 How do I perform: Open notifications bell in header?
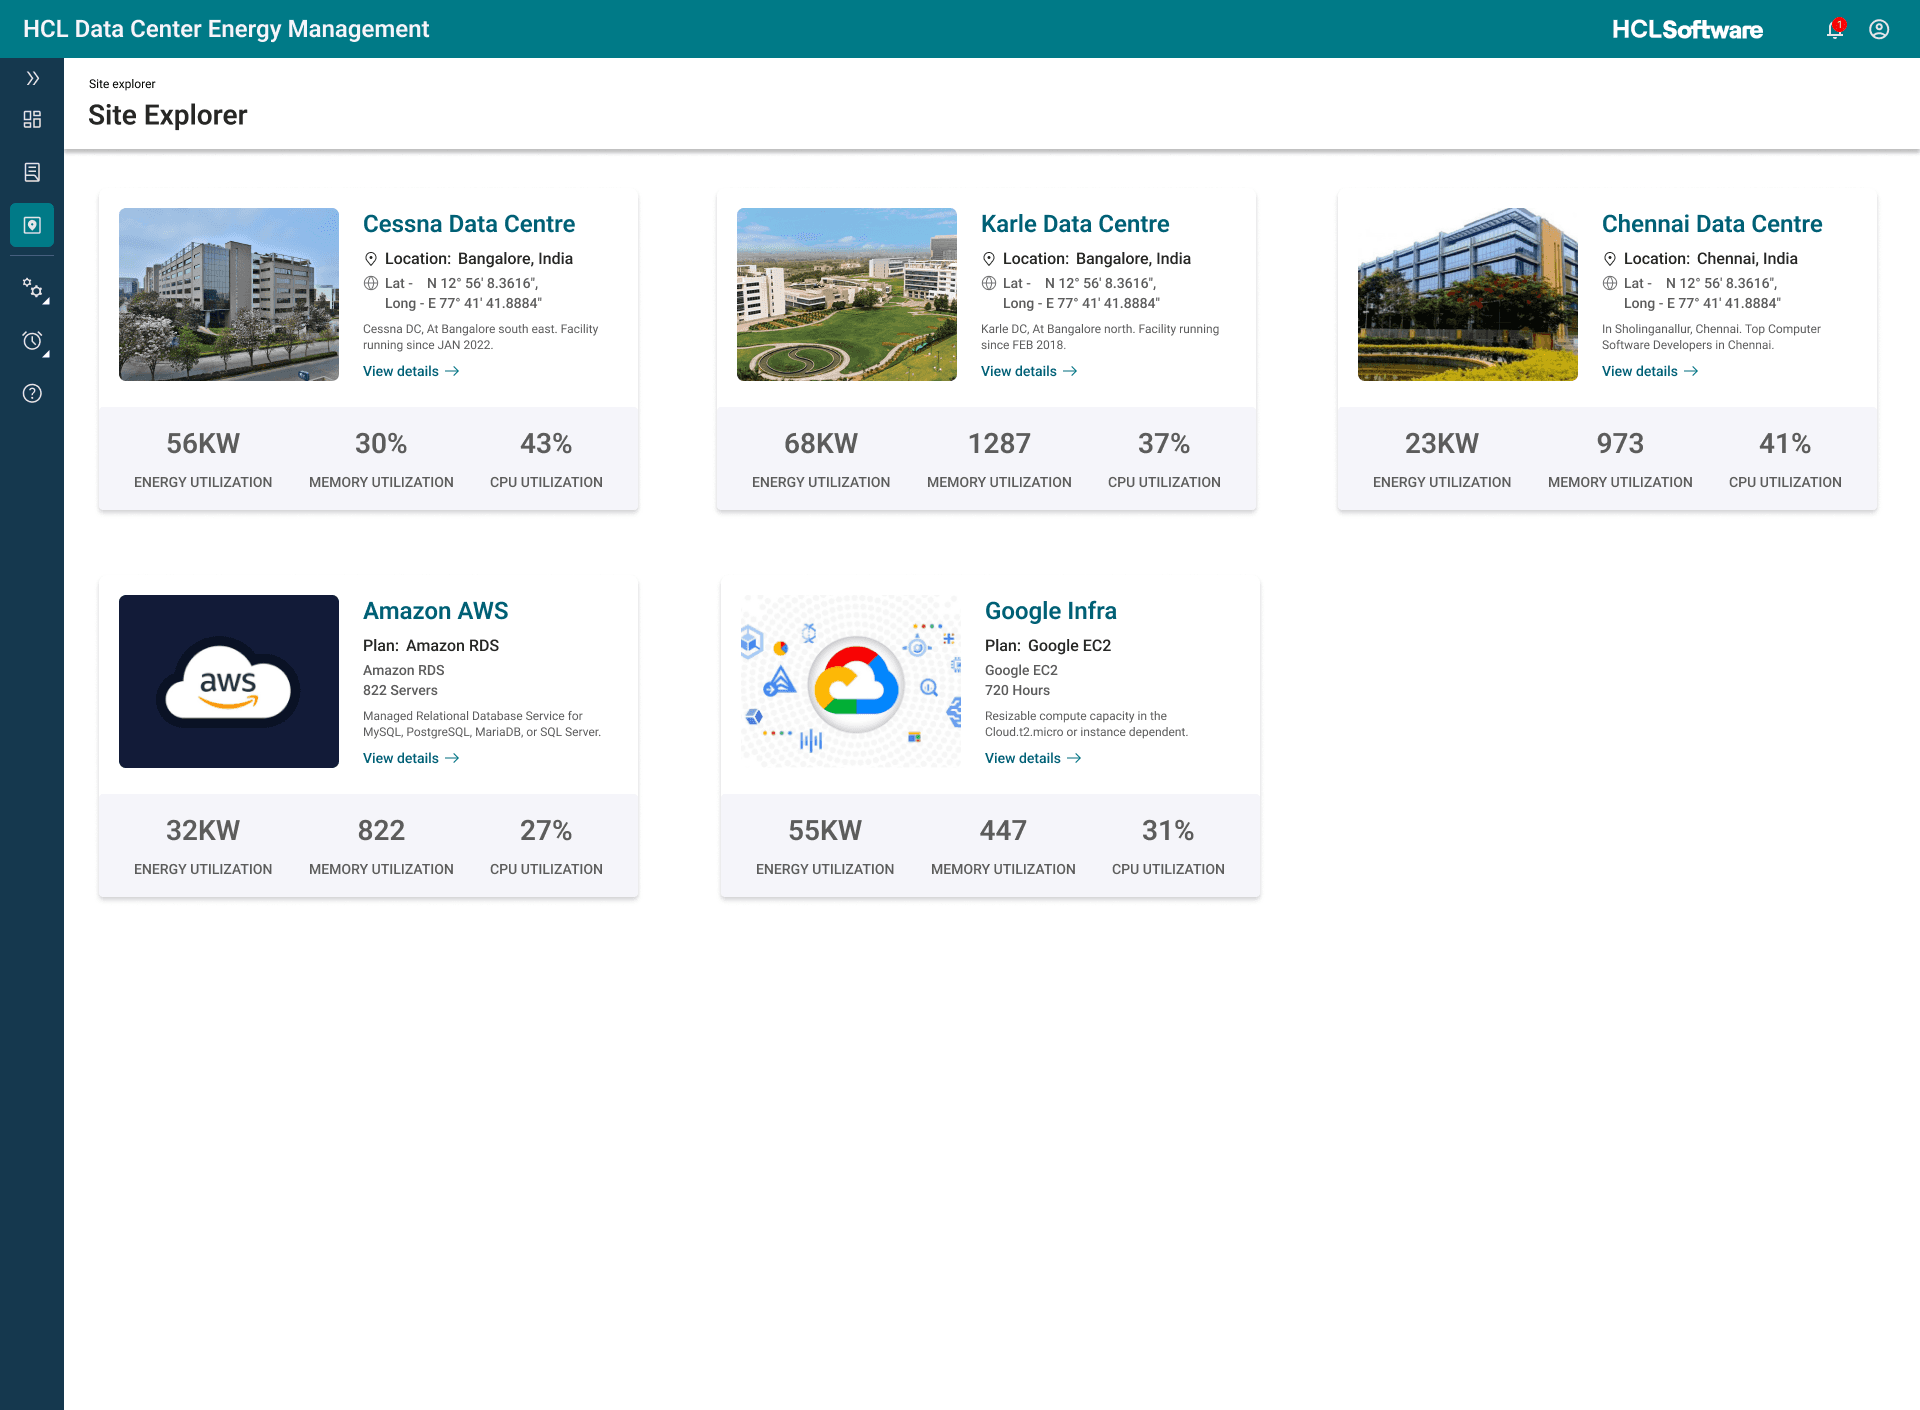click(1835, 29)
